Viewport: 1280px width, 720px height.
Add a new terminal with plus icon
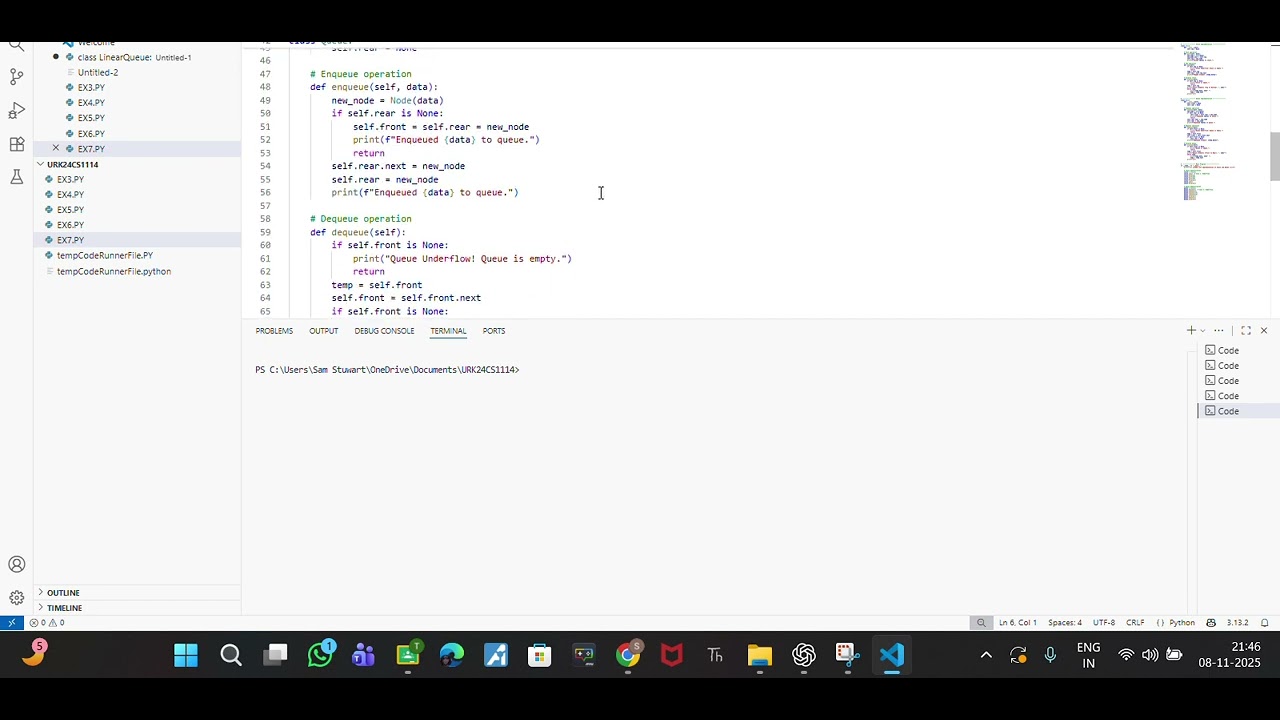click(x=1191, y=330)
